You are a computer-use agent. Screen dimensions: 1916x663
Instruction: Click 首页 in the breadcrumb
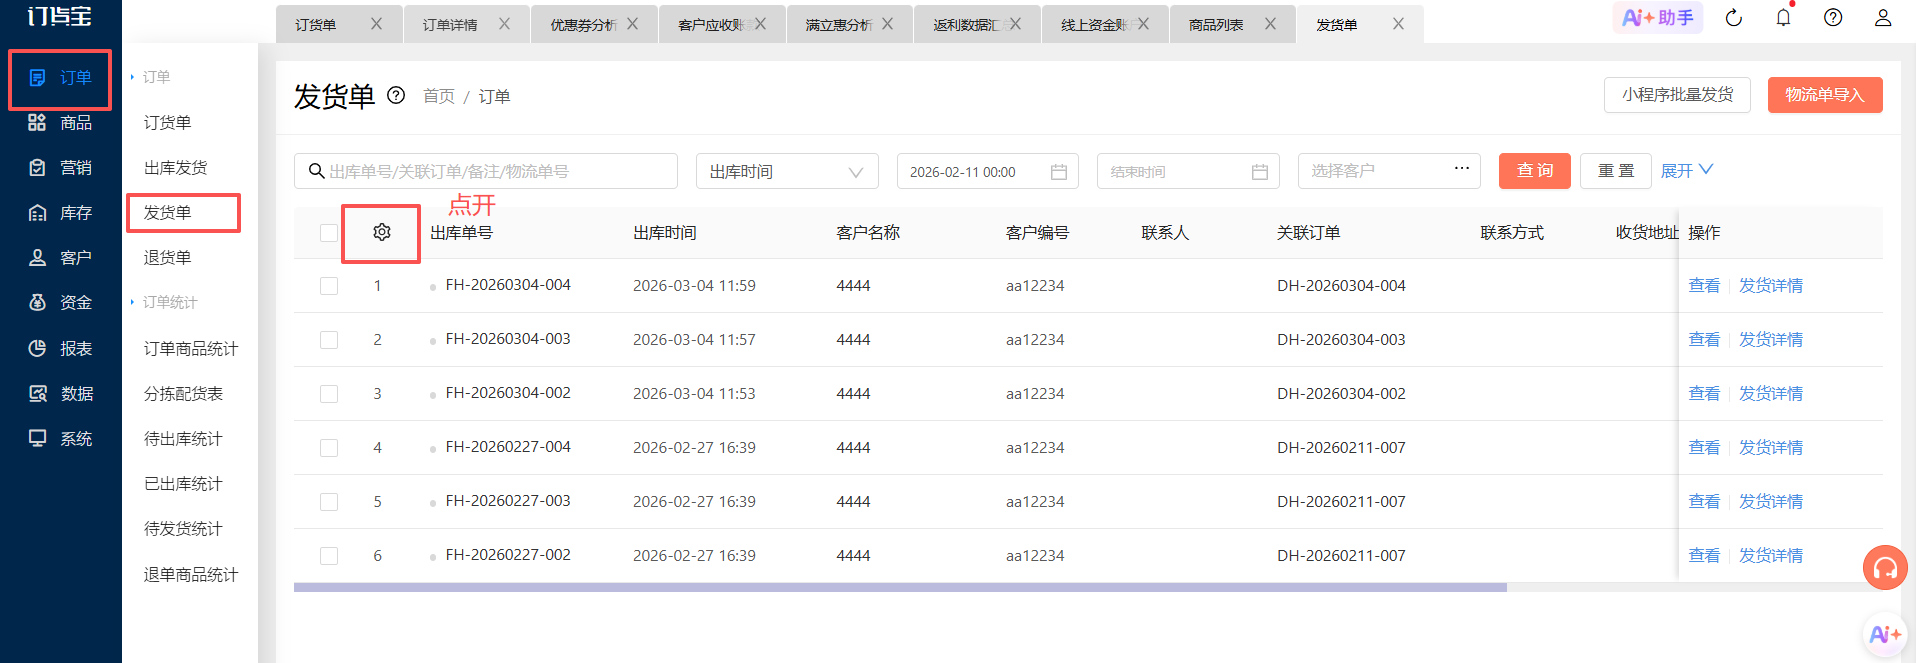(439, 96)
